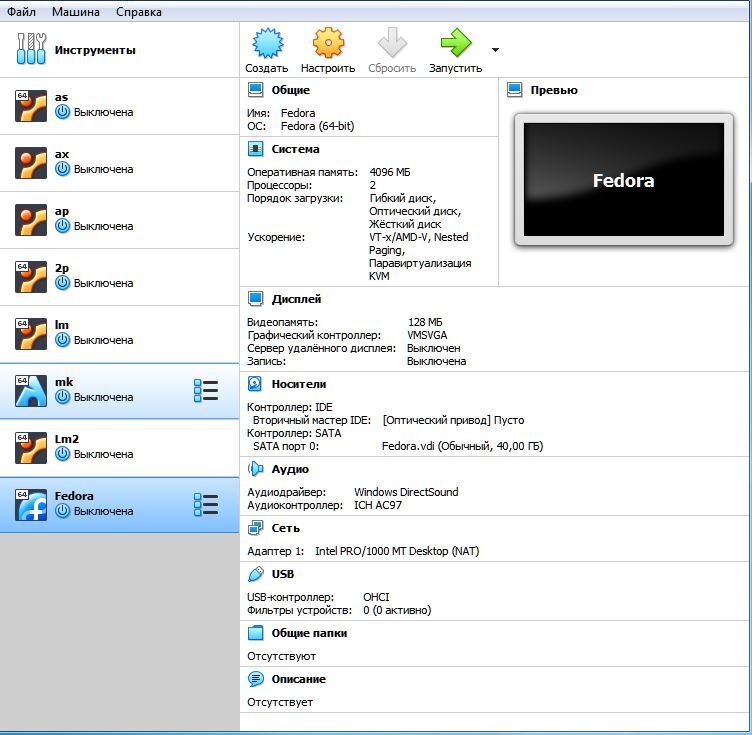Click the Создать new machine icon
This screenshot has width=752, height=735.
(x=267, y=43)
